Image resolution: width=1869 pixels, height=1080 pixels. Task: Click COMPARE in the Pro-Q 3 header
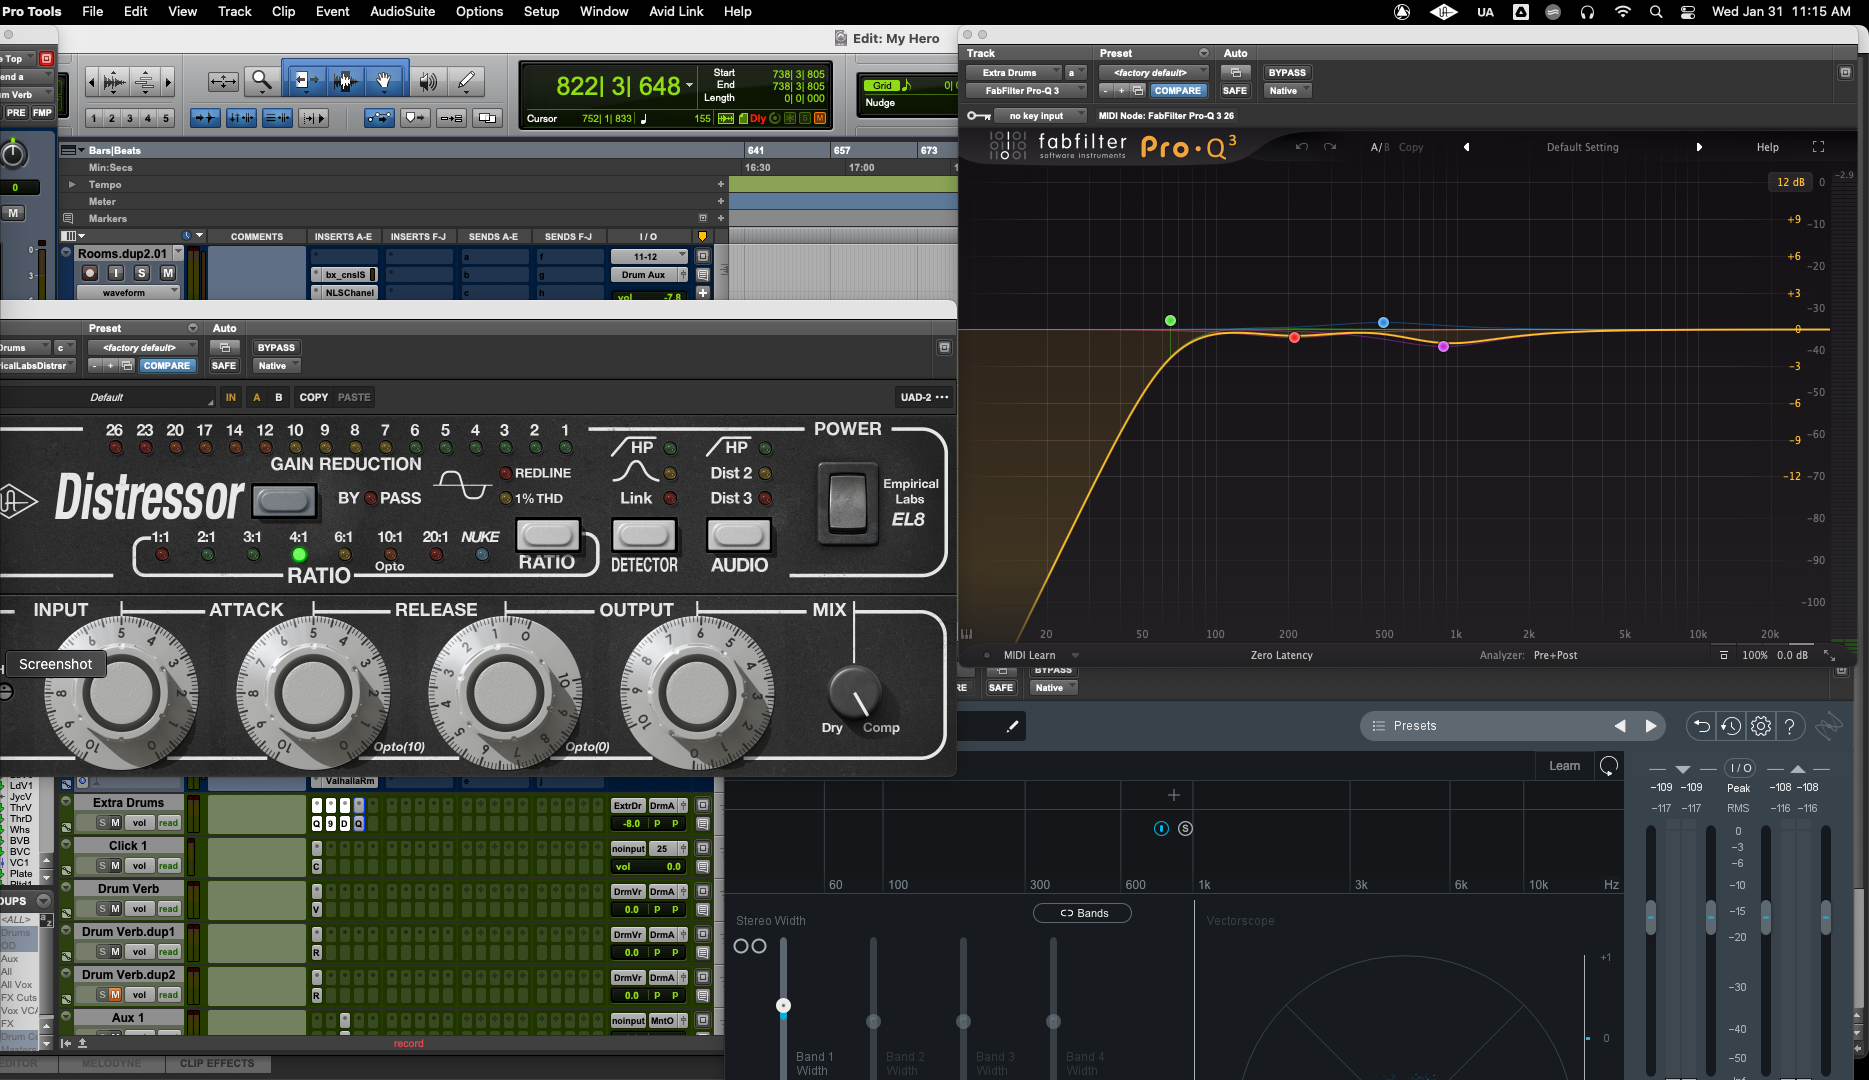[1178, 91]
